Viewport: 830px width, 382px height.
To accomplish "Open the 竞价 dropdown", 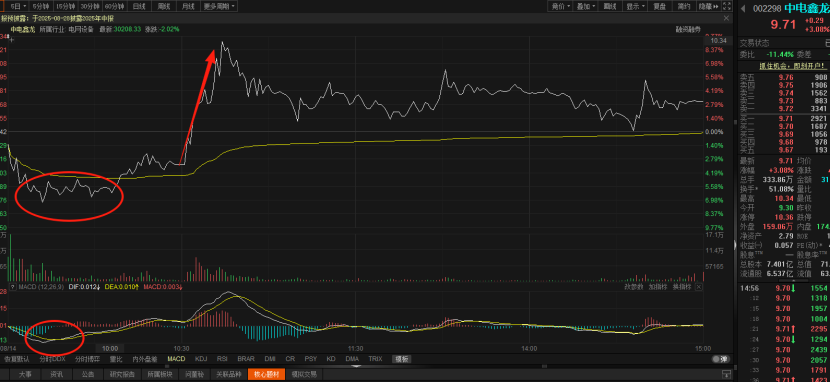I will (561, 6).
